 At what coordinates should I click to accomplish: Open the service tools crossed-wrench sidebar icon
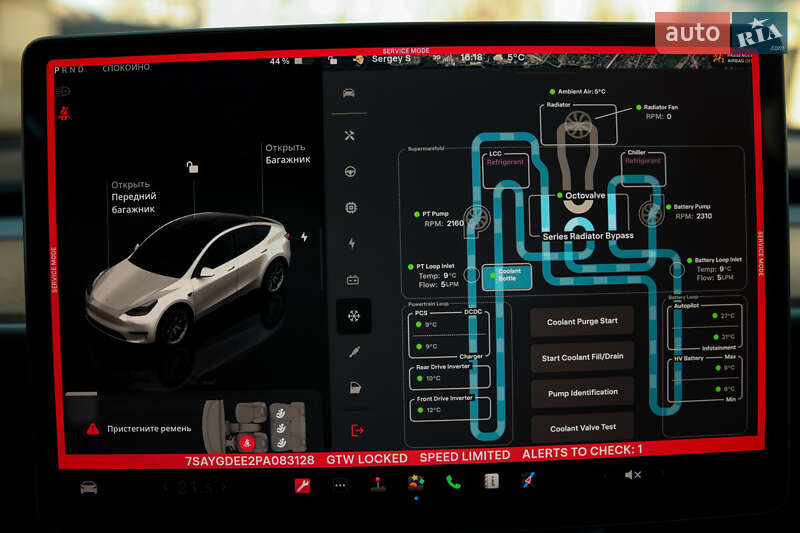(x=349, y=135)
